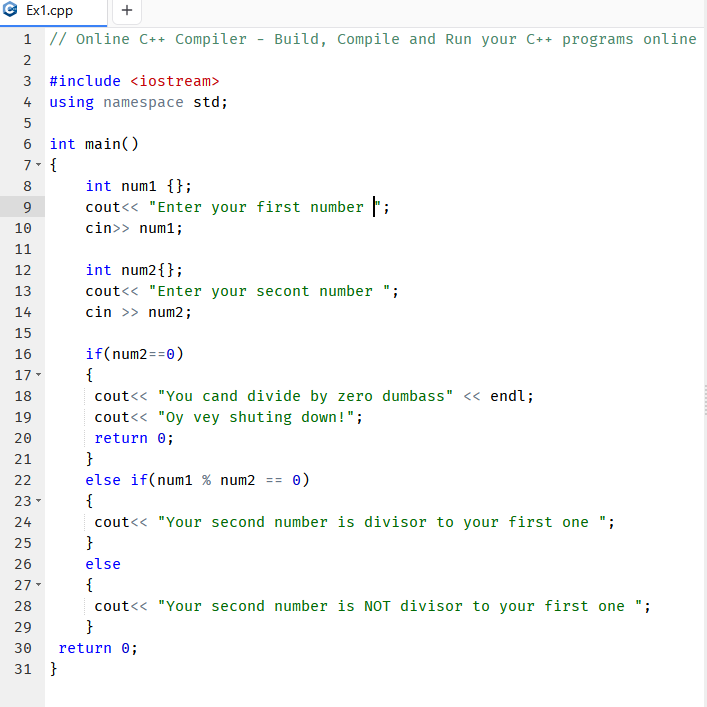Image resolution: width=707 pixels, height=707 pixels.
Task: Click the comment text on line 1
Action: (x=372, y=39)
